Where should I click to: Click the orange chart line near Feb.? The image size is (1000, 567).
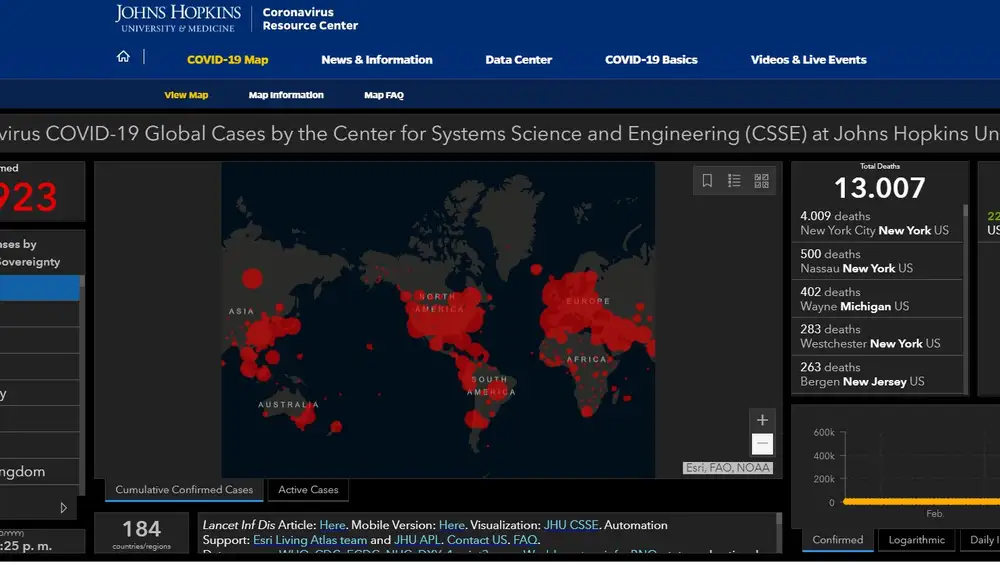coord(921,502)
